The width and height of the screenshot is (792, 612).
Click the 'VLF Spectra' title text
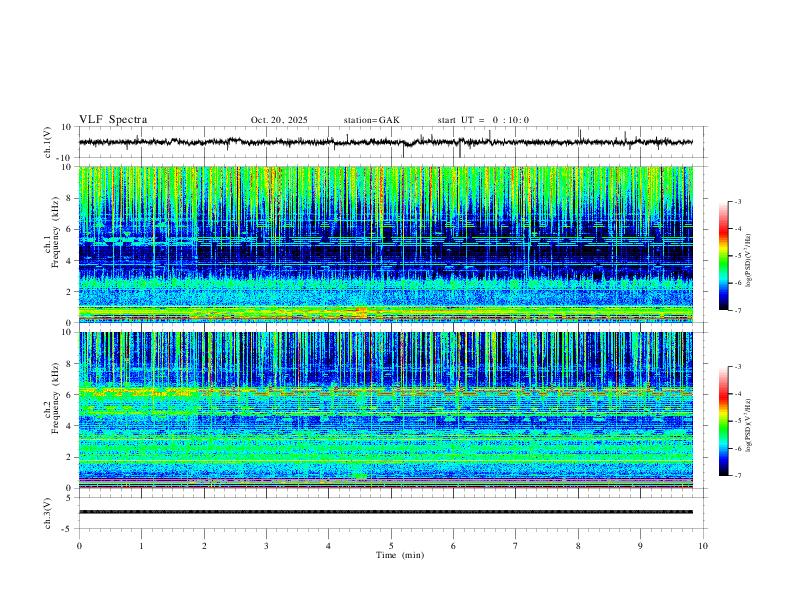pos(113,120)
